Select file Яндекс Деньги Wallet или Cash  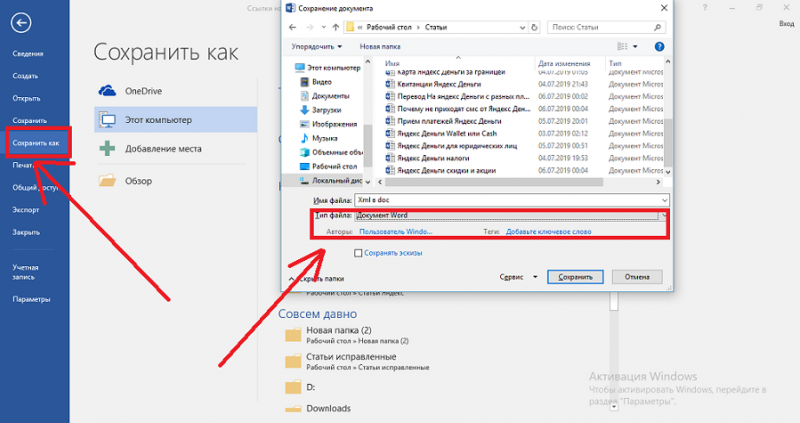click(447, 134)
